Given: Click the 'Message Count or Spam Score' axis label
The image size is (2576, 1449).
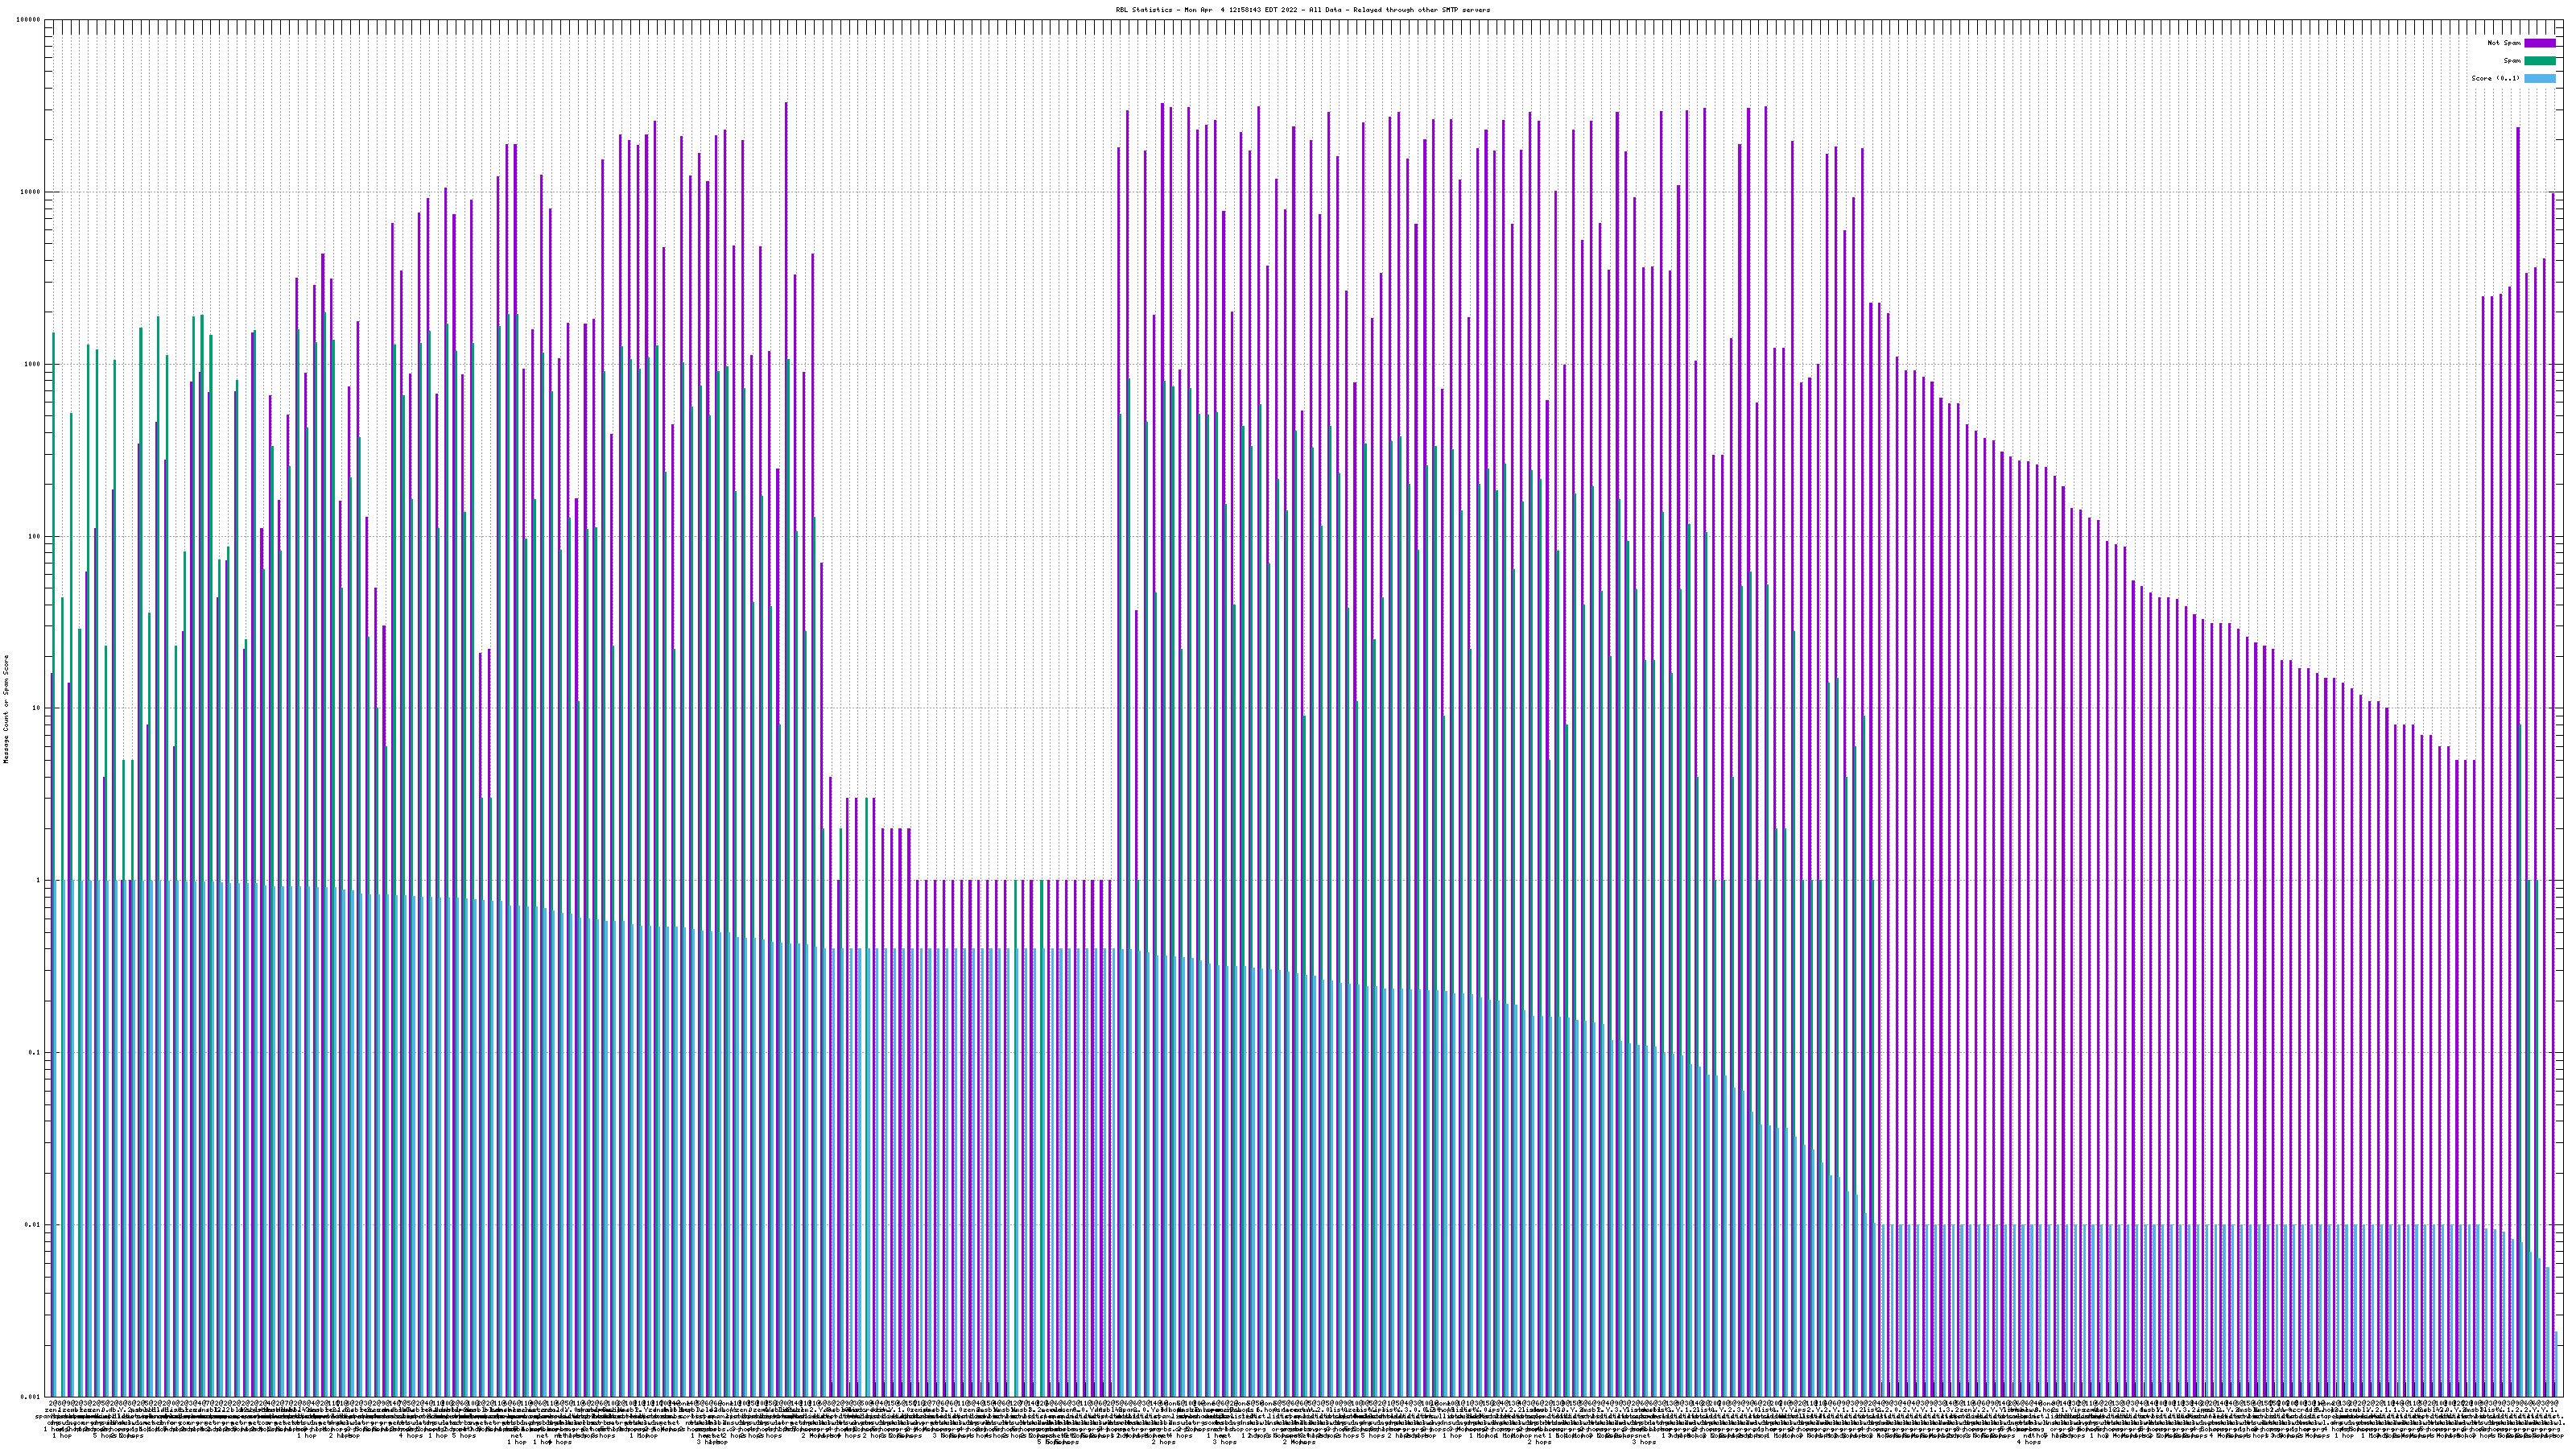Looking at the screenshot, I should tap(6, 709).
